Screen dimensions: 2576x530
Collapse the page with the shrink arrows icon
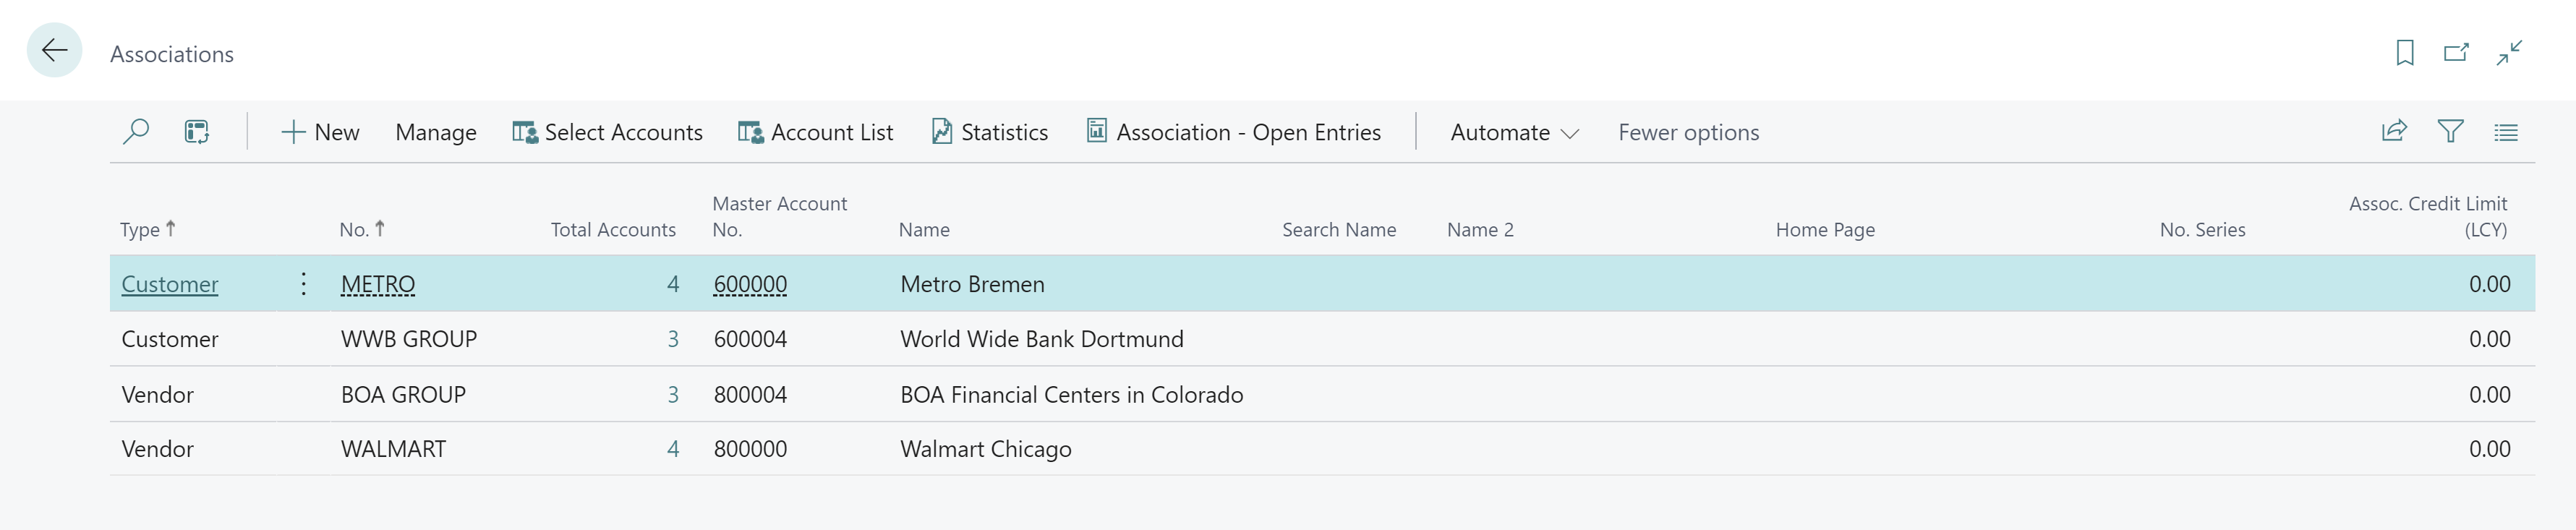[2509, 52]
